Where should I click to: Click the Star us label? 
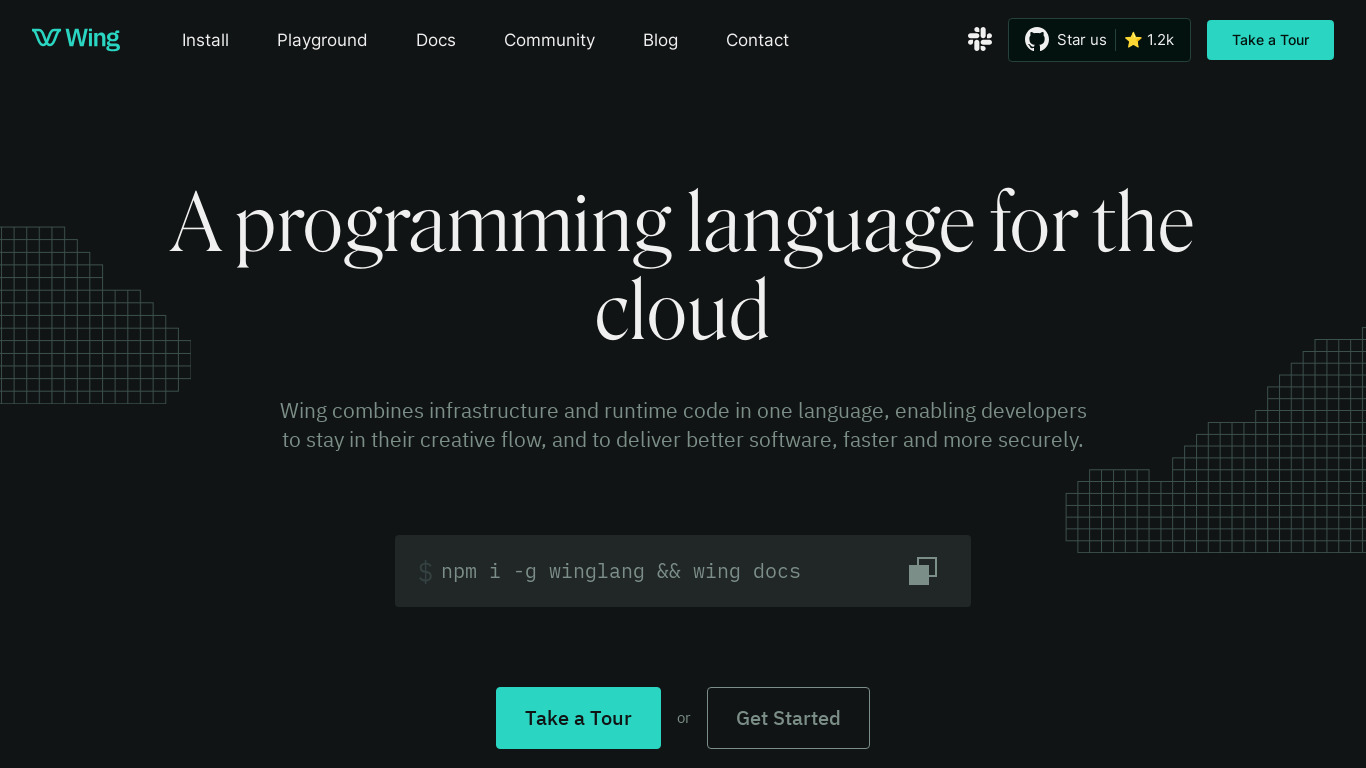[1082, 40]
